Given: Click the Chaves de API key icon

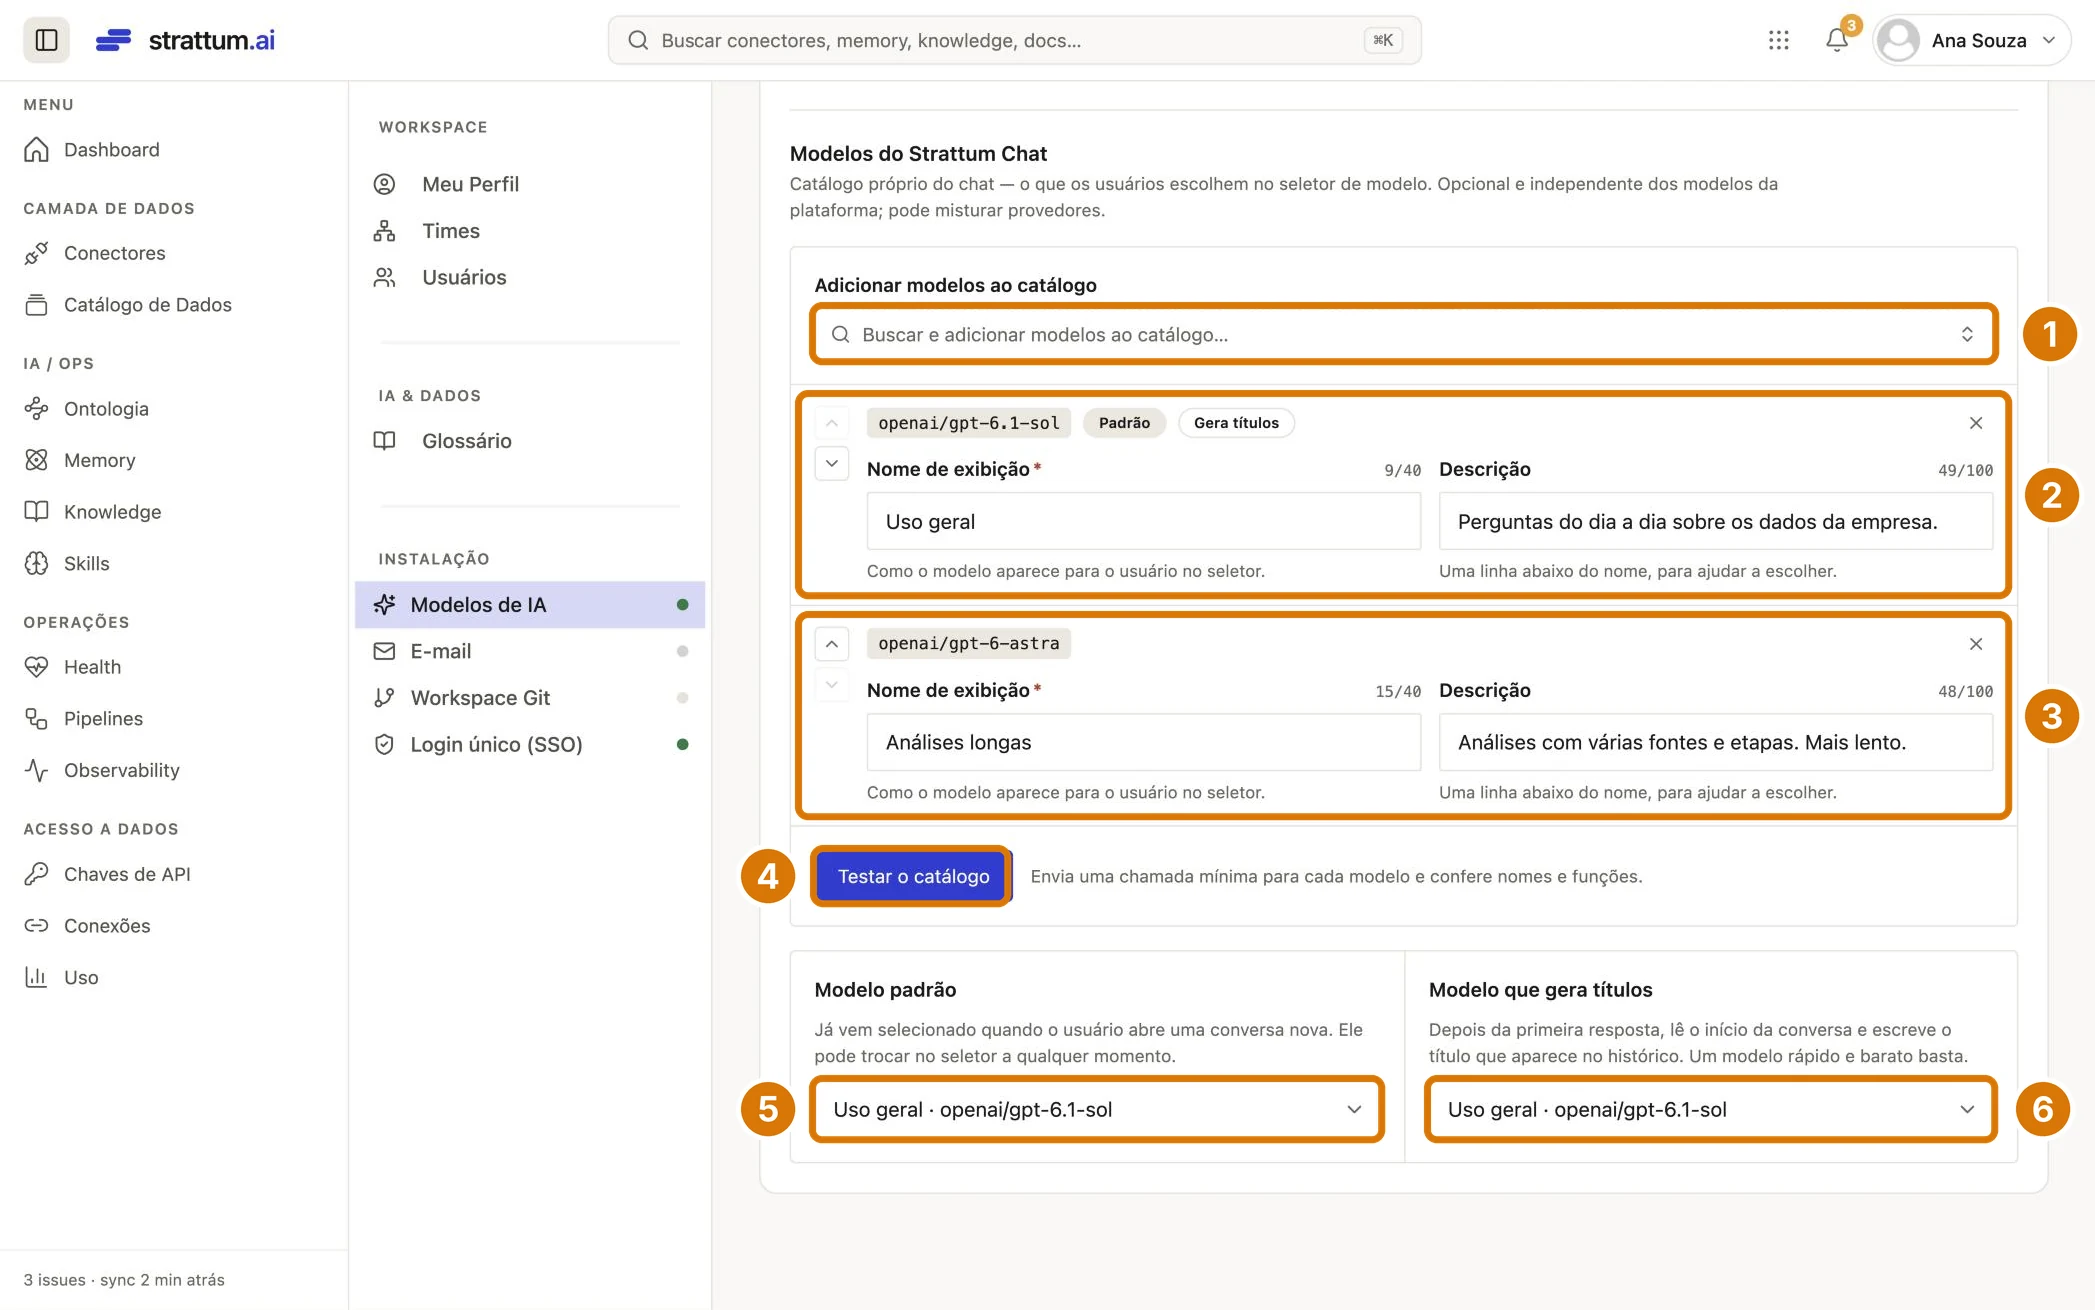Looking at the screenshot, I should coord(36,874).
